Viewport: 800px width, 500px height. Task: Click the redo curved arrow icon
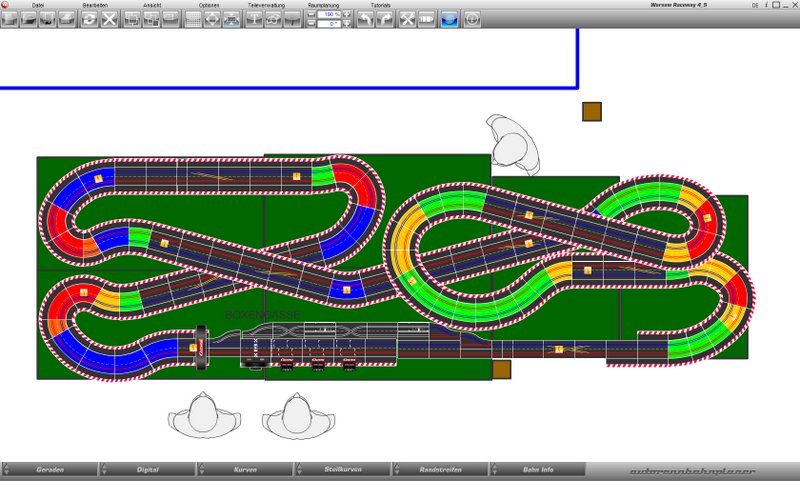coord(385,19)
